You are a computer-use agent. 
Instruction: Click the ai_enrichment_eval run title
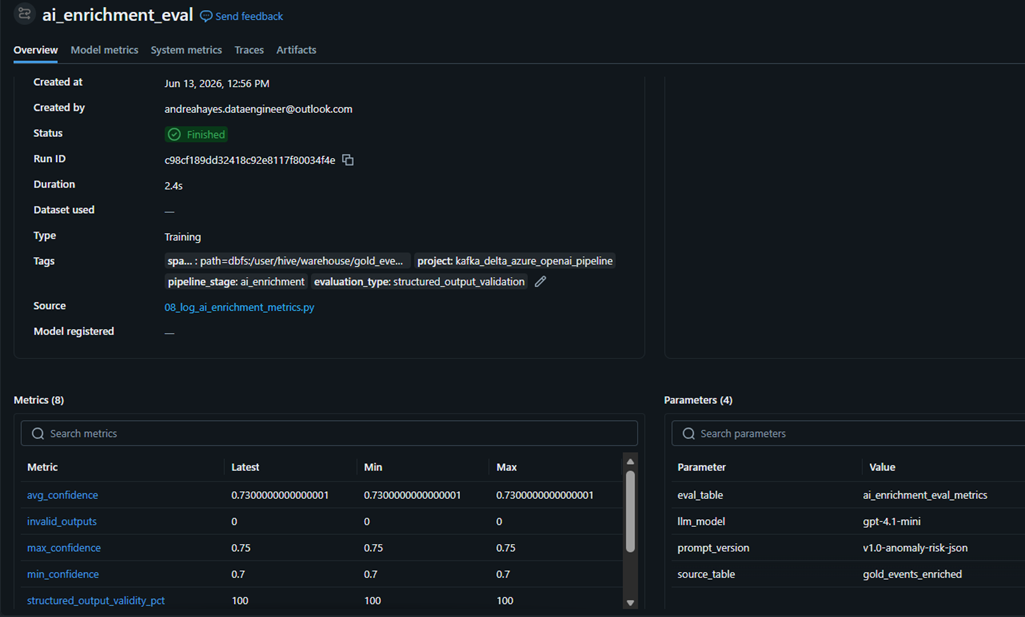pos(118,15)
